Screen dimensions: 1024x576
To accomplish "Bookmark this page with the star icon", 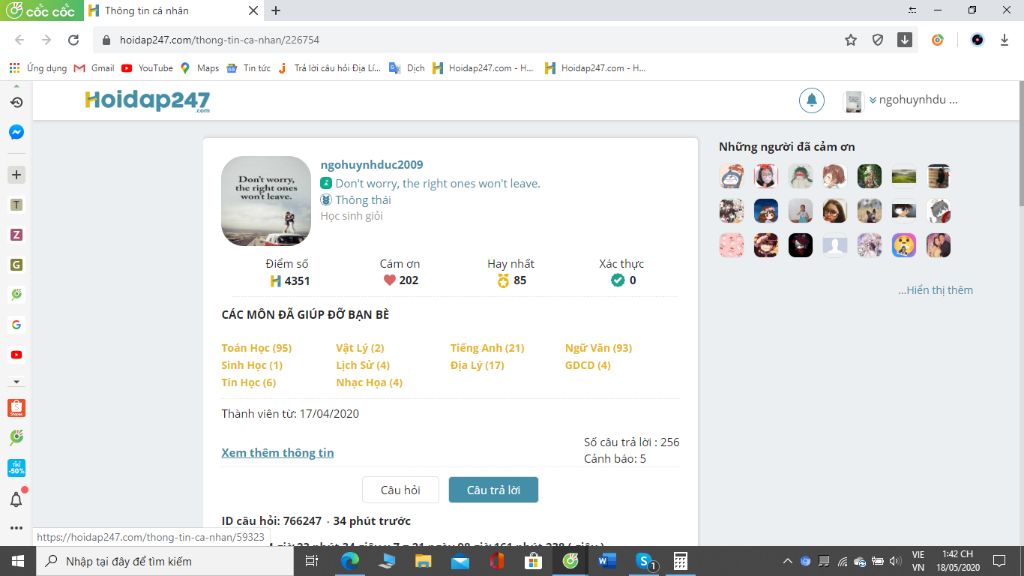I will pos(850,40).
